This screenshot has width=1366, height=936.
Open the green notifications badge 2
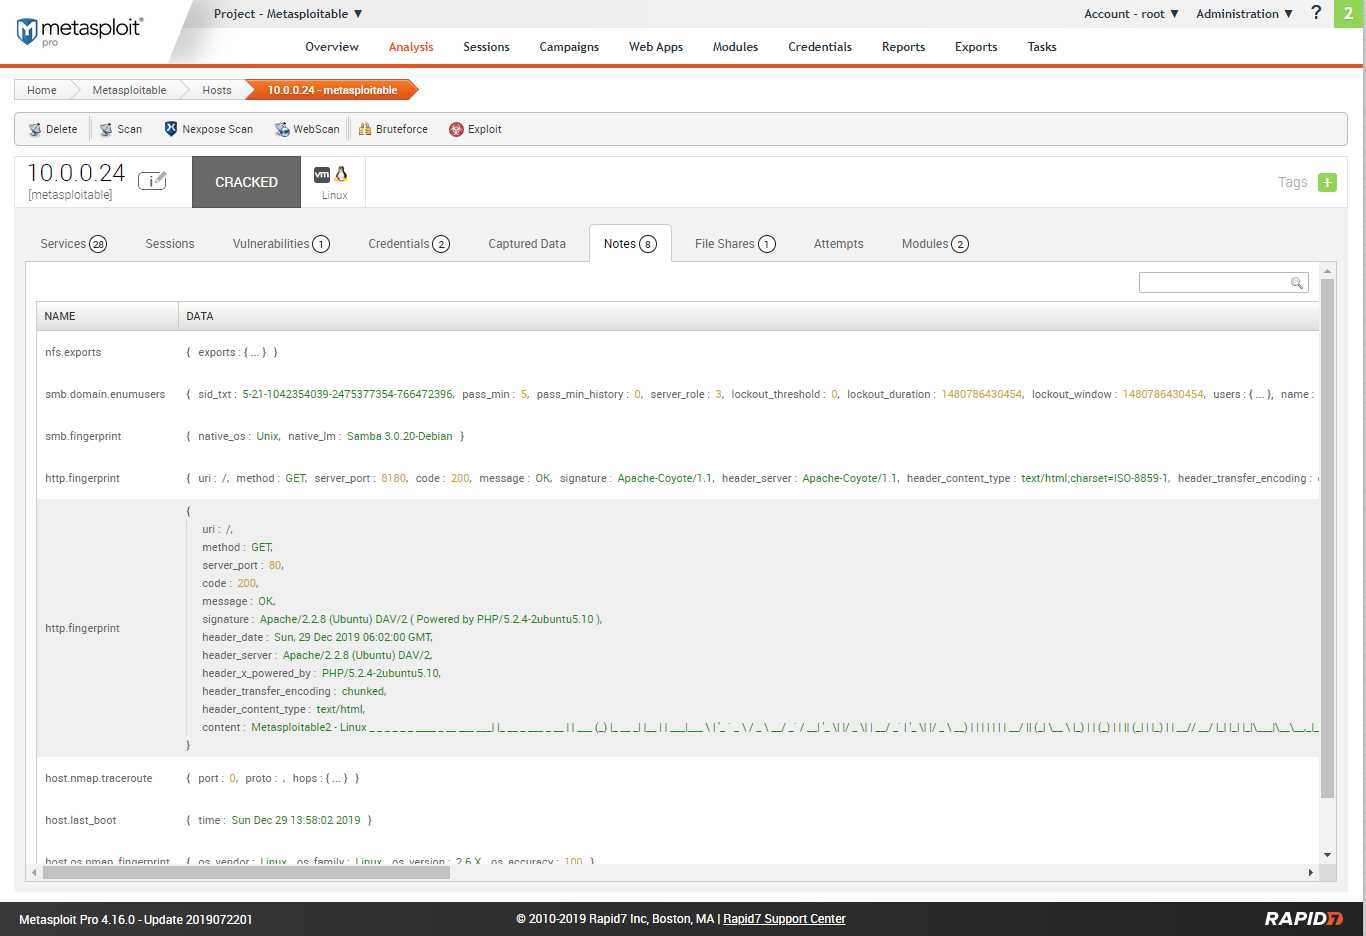pyautogui.click(x=1348, y=14)
